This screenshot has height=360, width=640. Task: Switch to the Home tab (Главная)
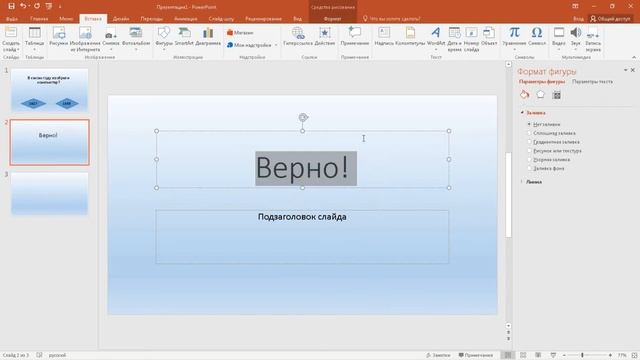[x=39, y=19]
